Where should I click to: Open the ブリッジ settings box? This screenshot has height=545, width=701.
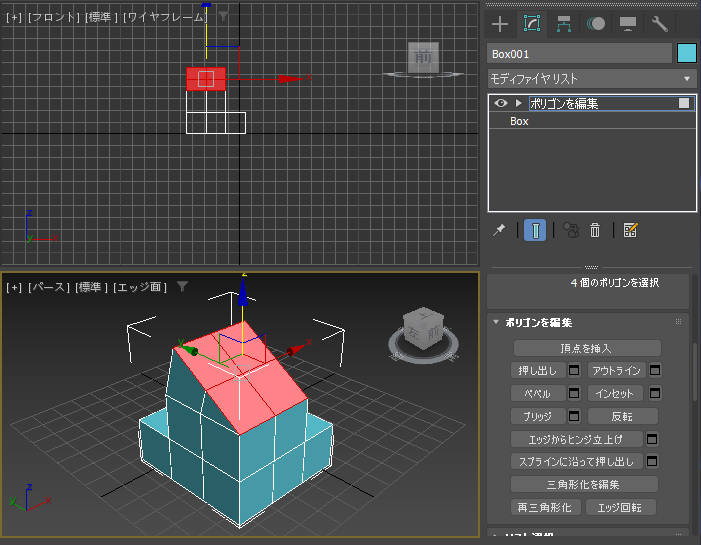pos(574,416)
